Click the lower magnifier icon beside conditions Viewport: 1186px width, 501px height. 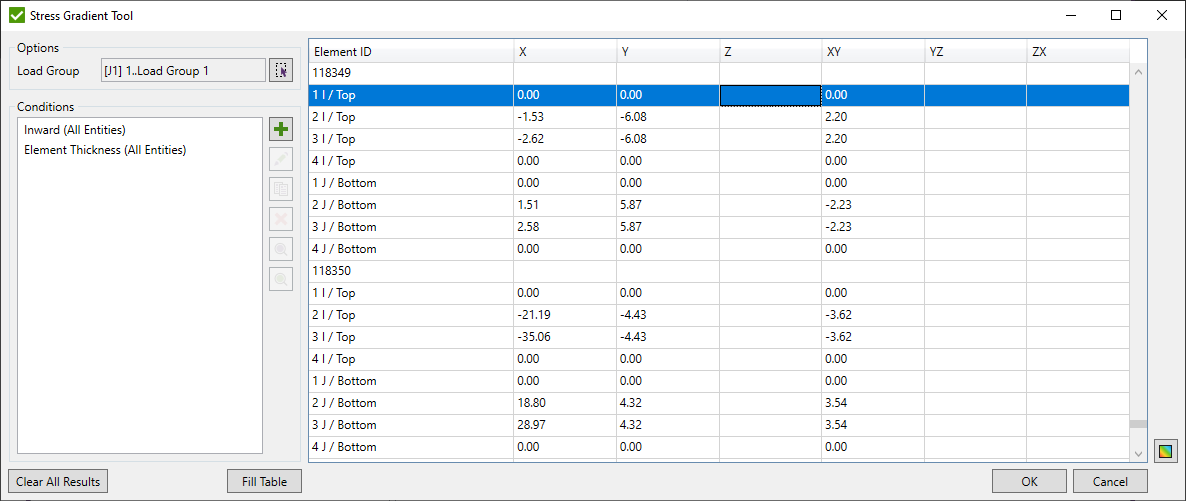point(281,279)
